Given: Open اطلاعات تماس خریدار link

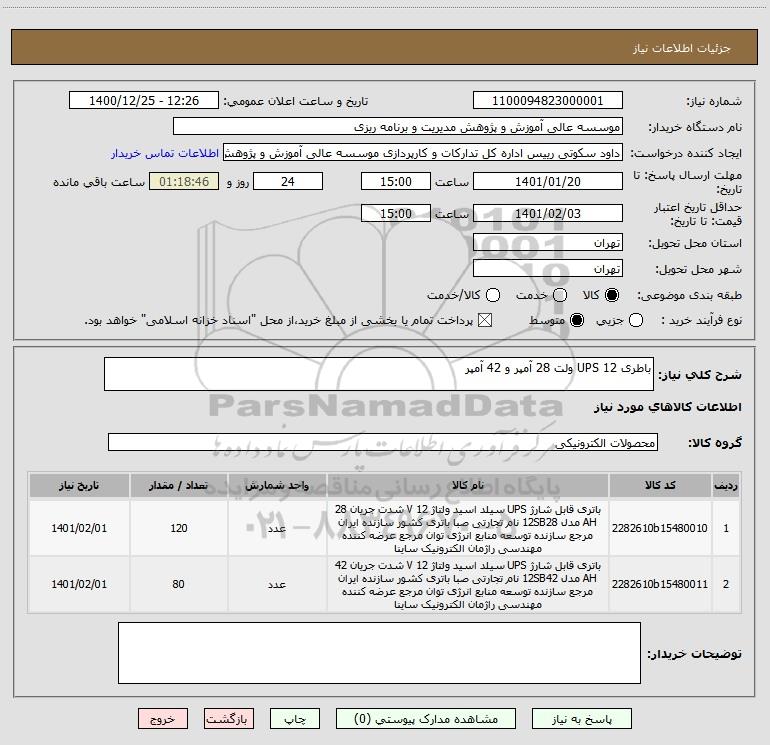Looking at the screenshot, I should pos(165,153).
